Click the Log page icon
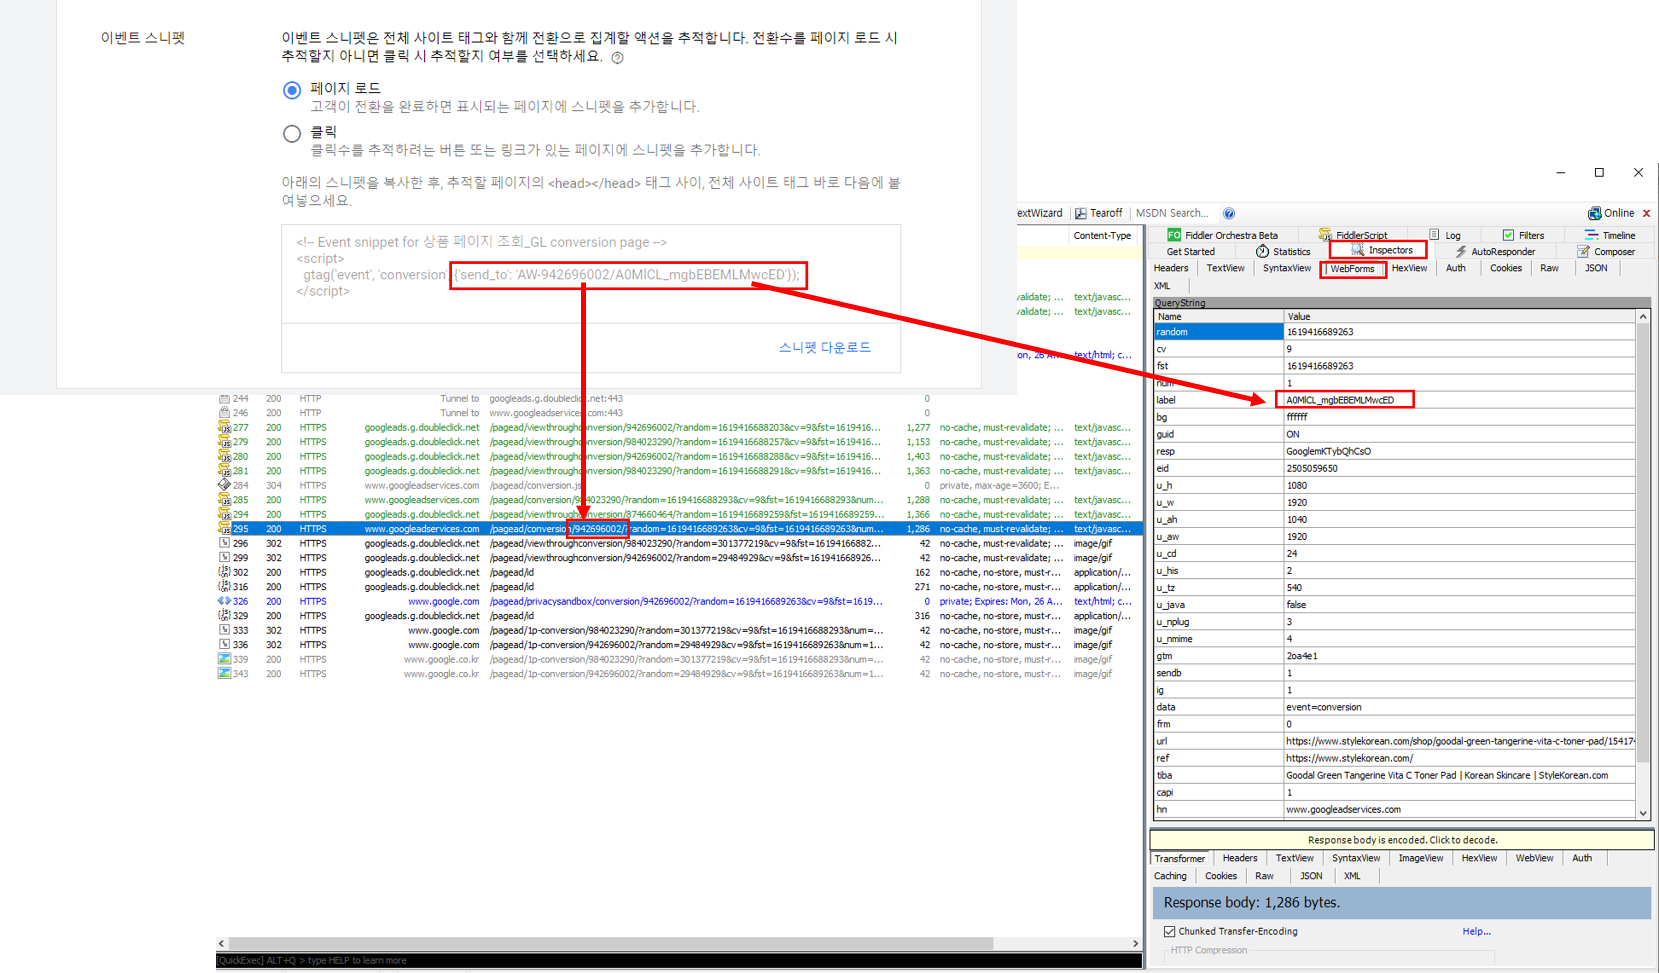This screenshot has width=1659, height=973. [1434, 235]
